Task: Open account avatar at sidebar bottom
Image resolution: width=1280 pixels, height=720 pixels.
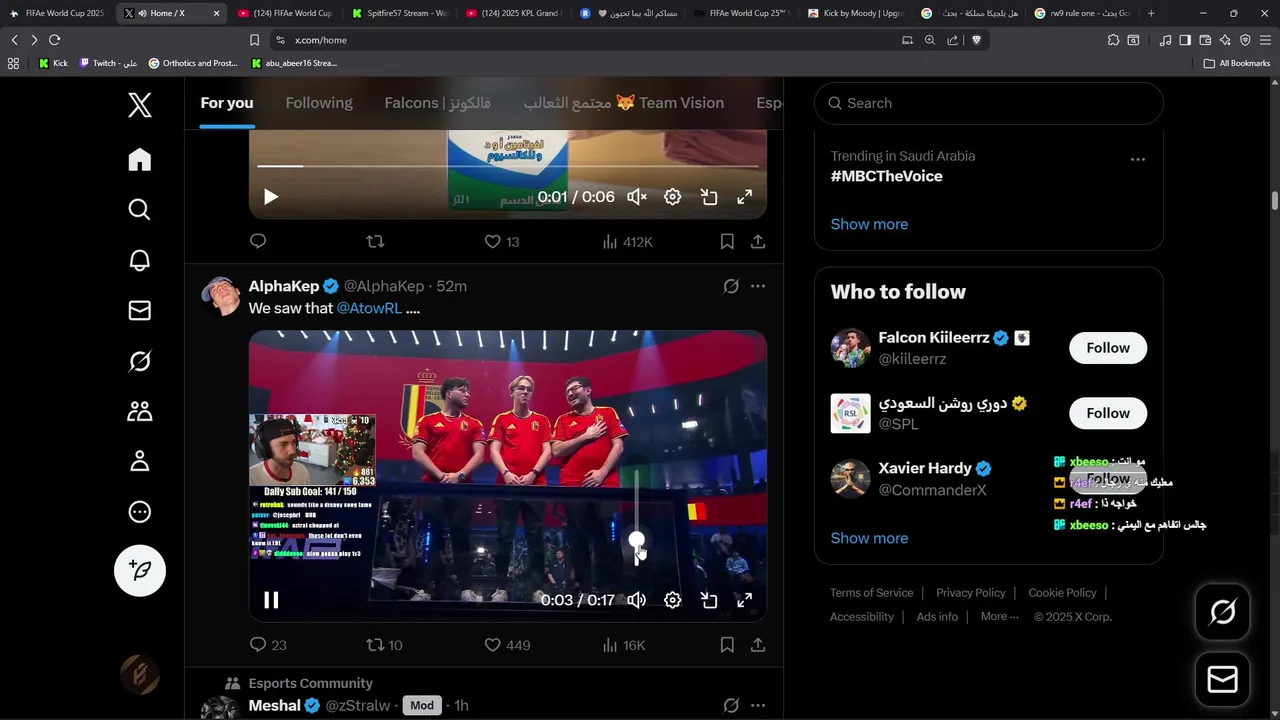Action: [x=140, y=675]
